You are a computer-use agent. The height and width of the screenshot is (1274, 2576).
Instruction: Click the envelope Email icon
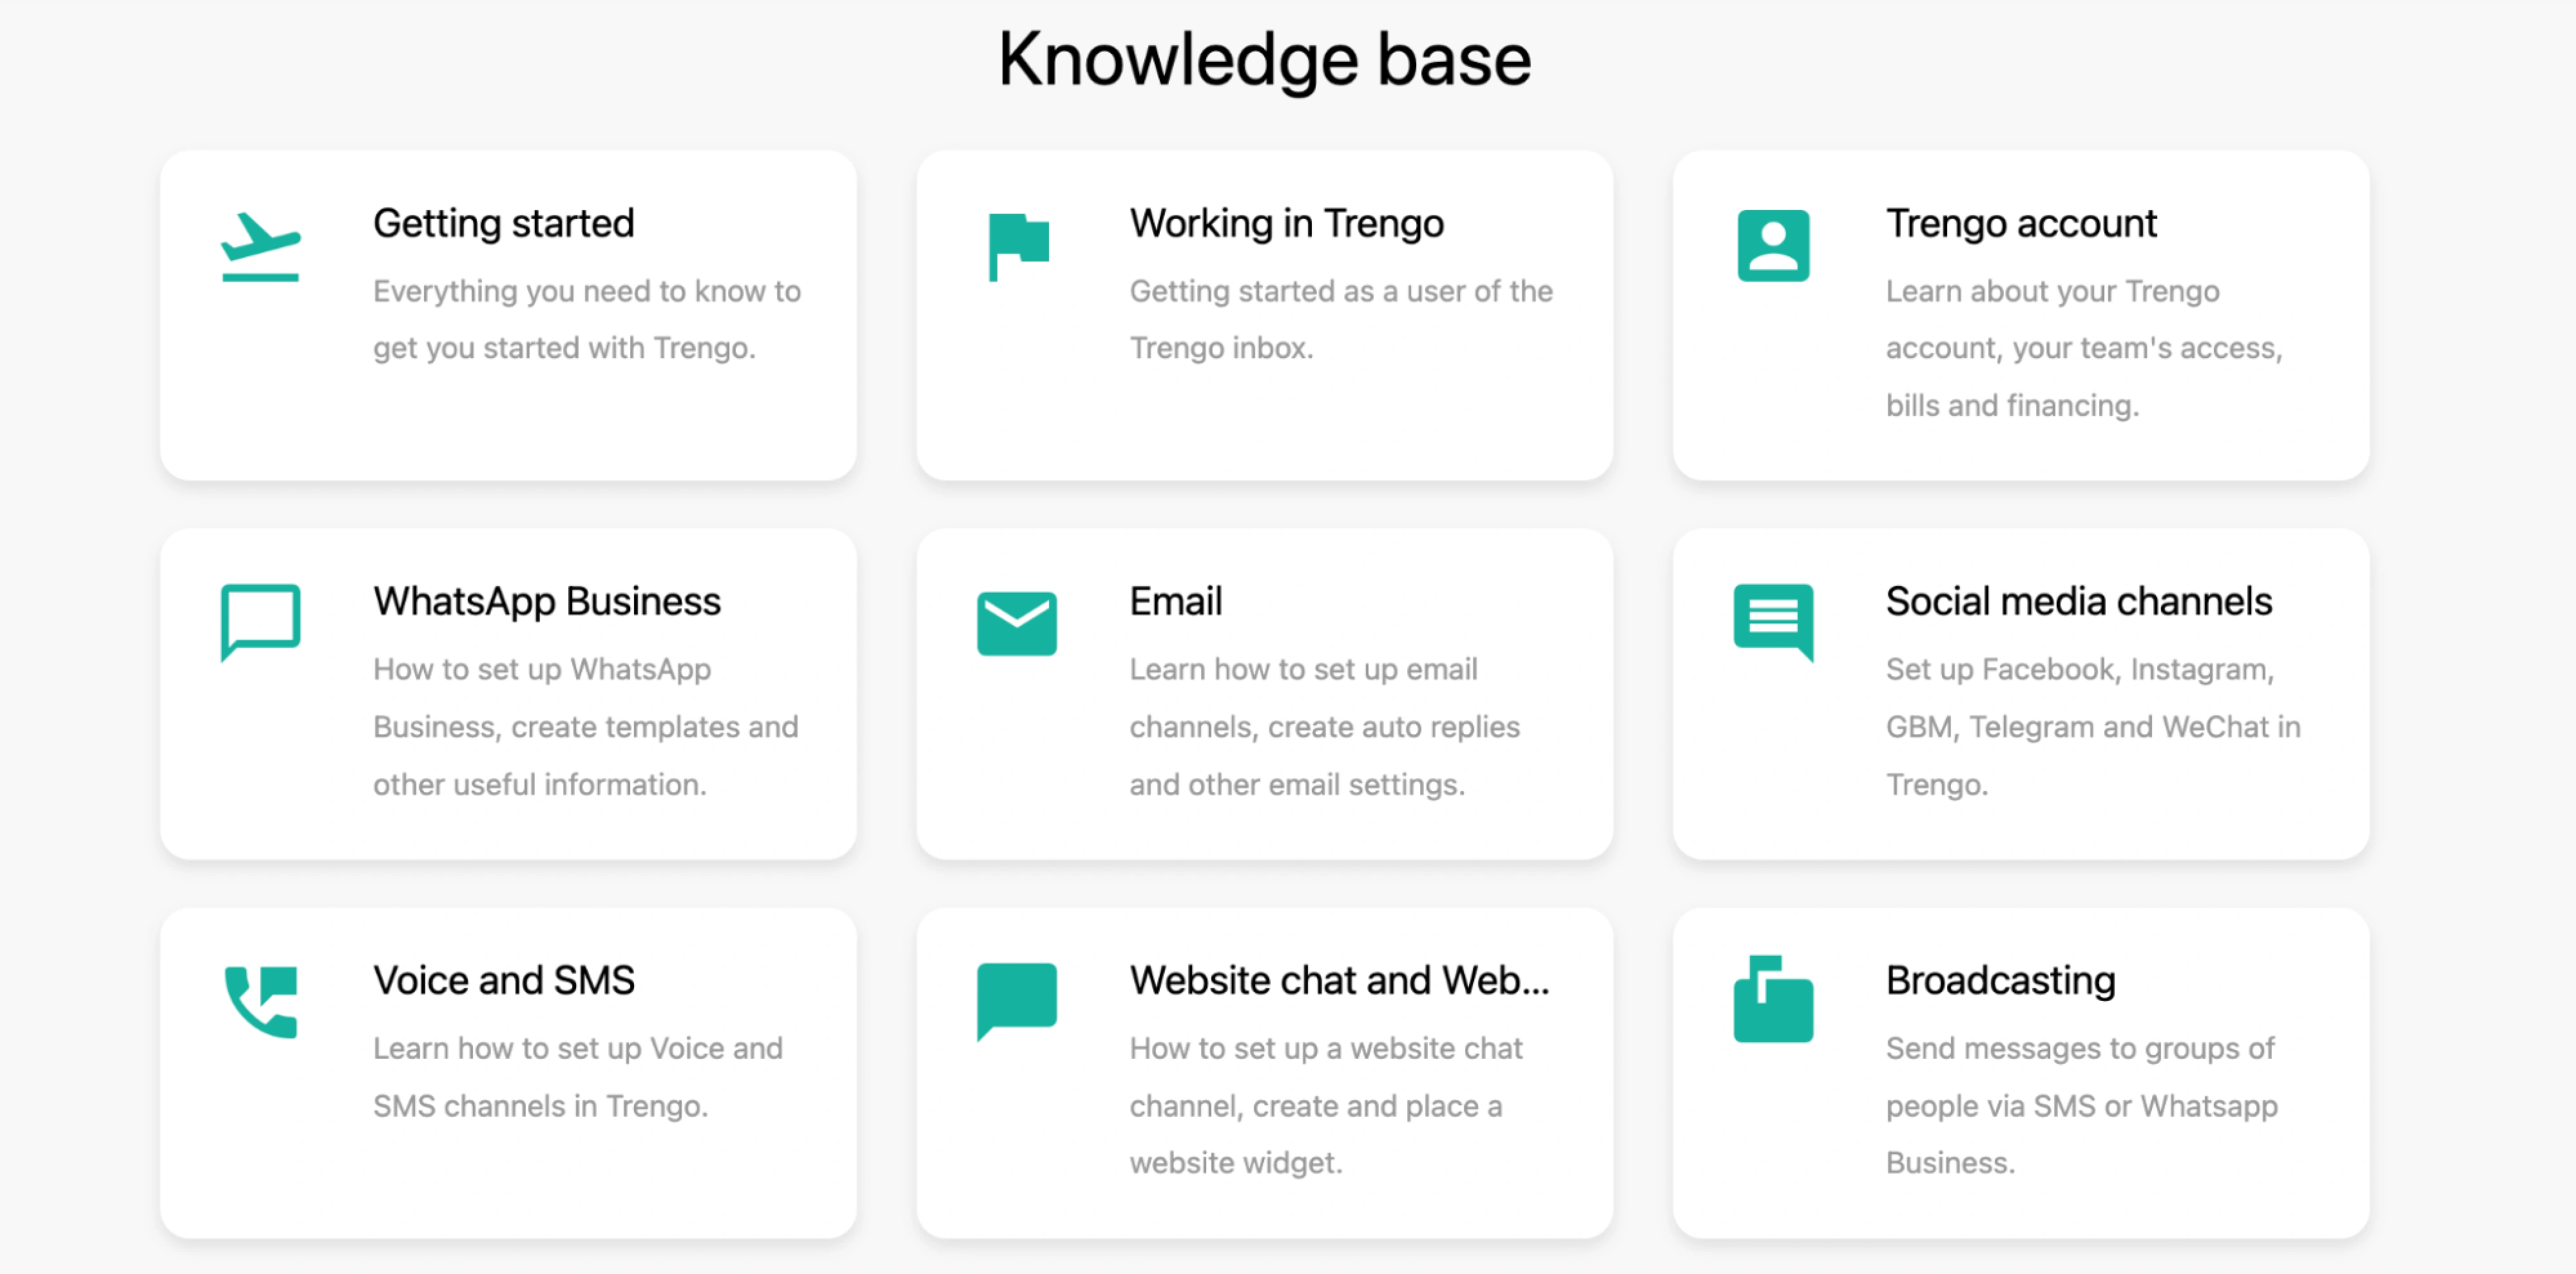point(1017,623)
